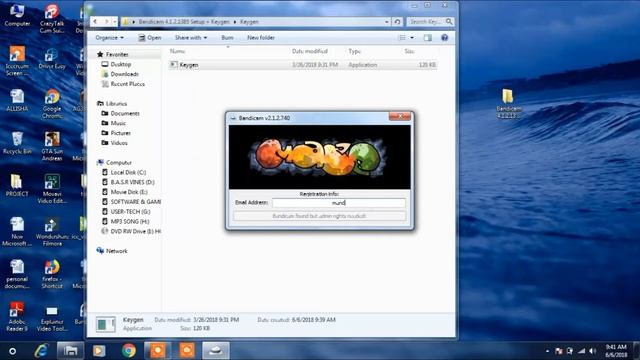Viewport: 640px width, 360px height.
Task: Select Network in navigation pane
Action: coord(116,251)
